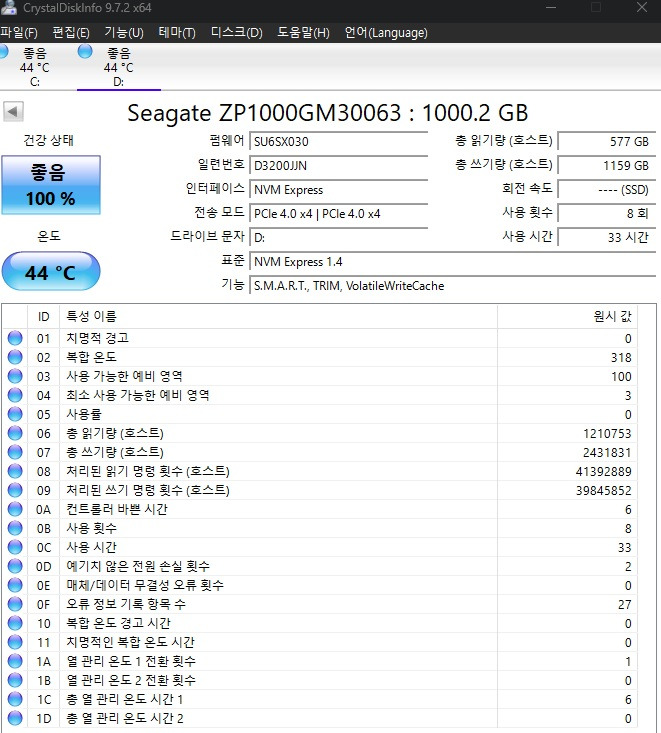Click the status orb for 1B 열 관리 온도 2
Viewport: 661px width, 733px height.
click(x=15, y=680)
